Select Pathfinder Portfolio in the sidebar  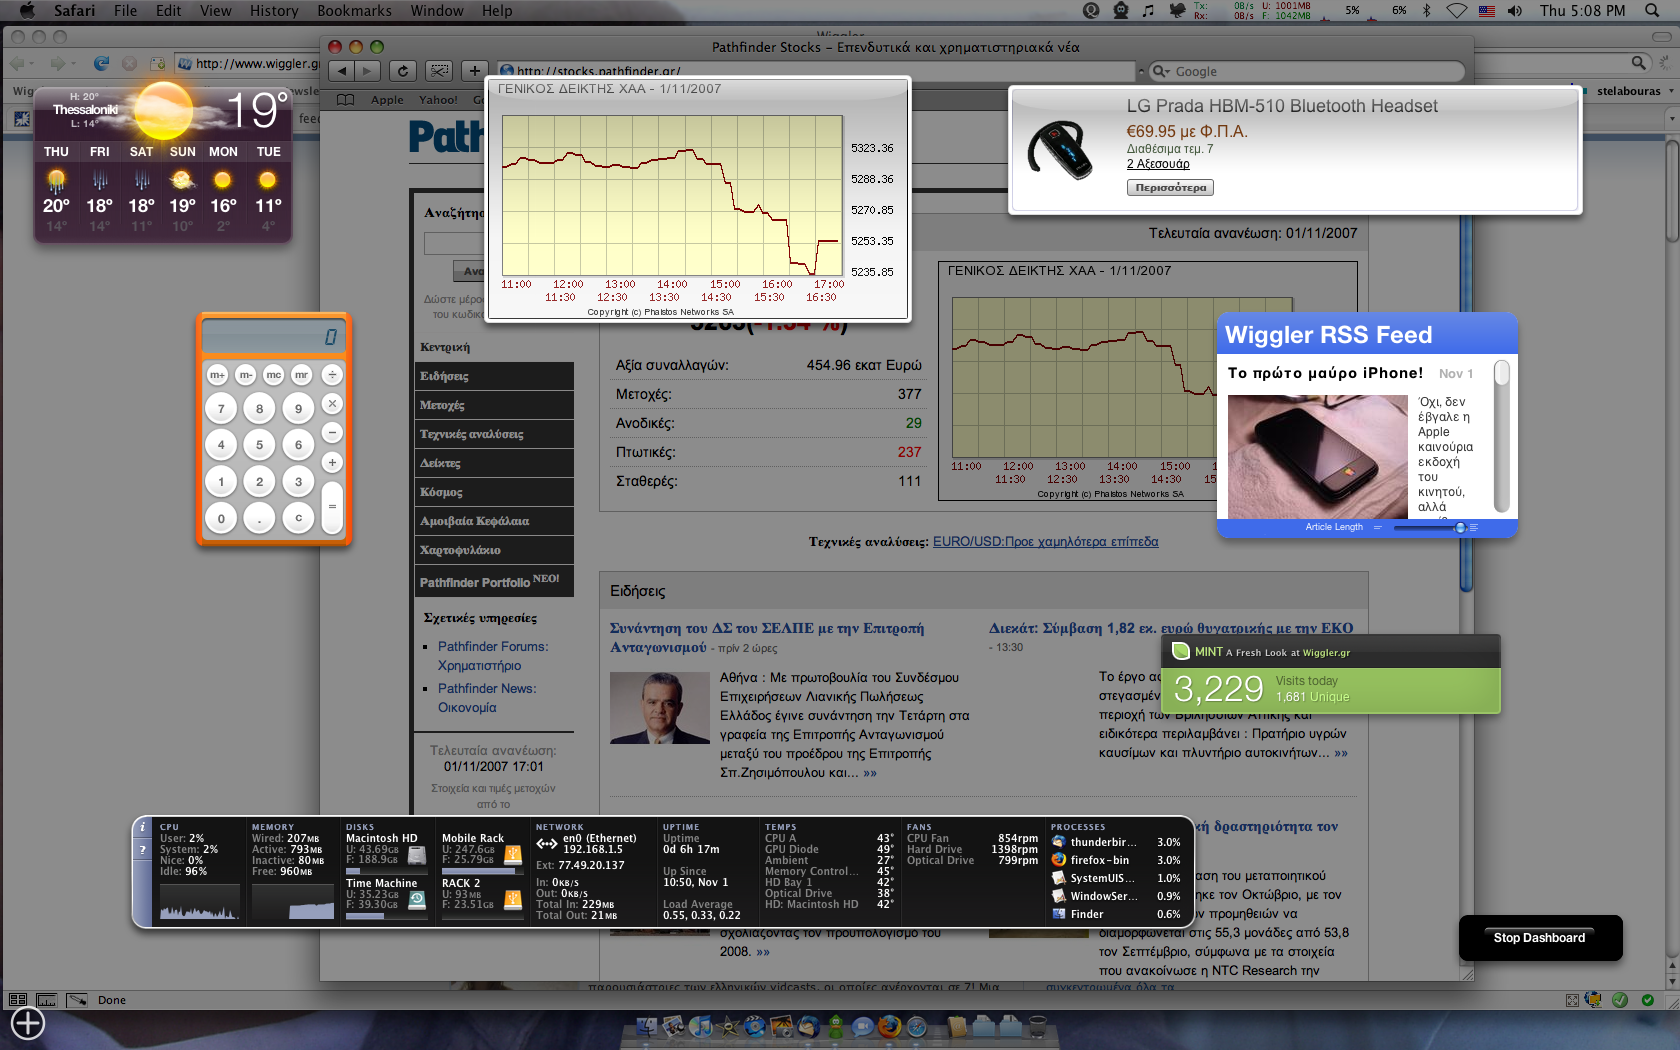click(494, 581)
